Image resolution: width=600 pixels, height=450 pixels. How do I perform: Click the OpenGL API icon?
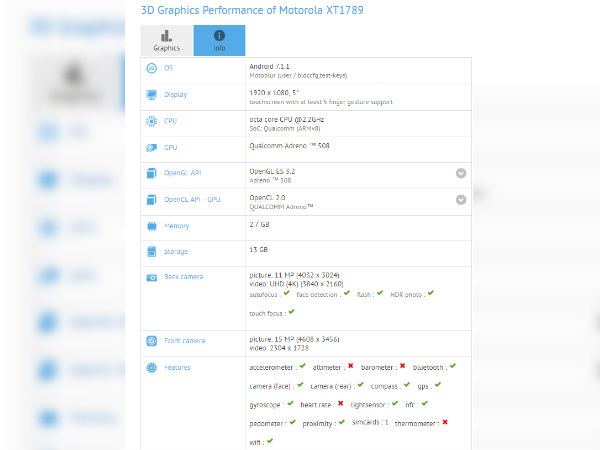pos(152,173)
